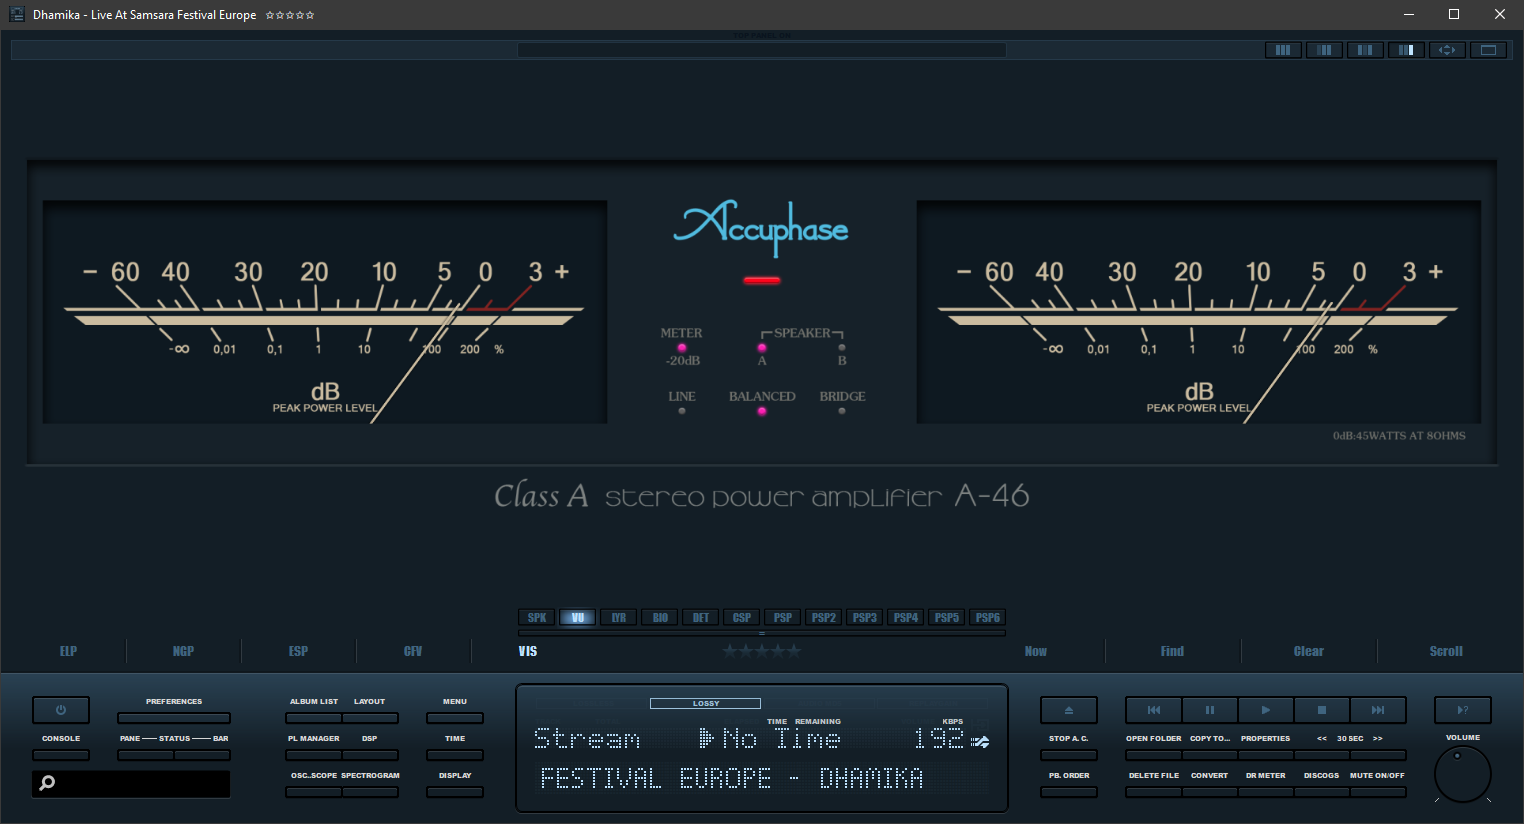Click the four-arrow expand icon in top bar
The image size is (1524, 824).
click(1447, 50)
